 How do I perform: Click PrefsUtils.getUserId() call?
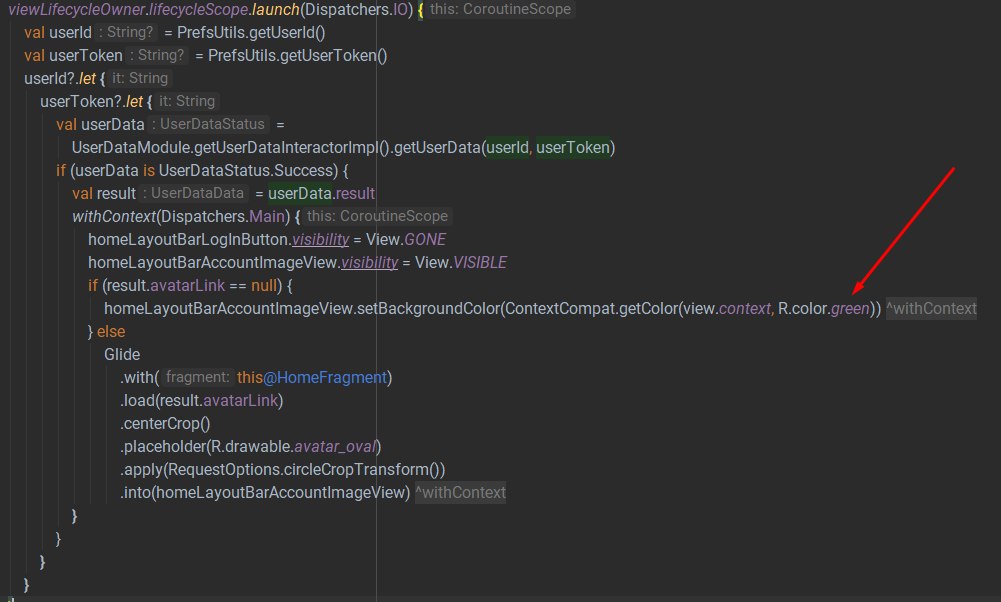click(251, 33)
